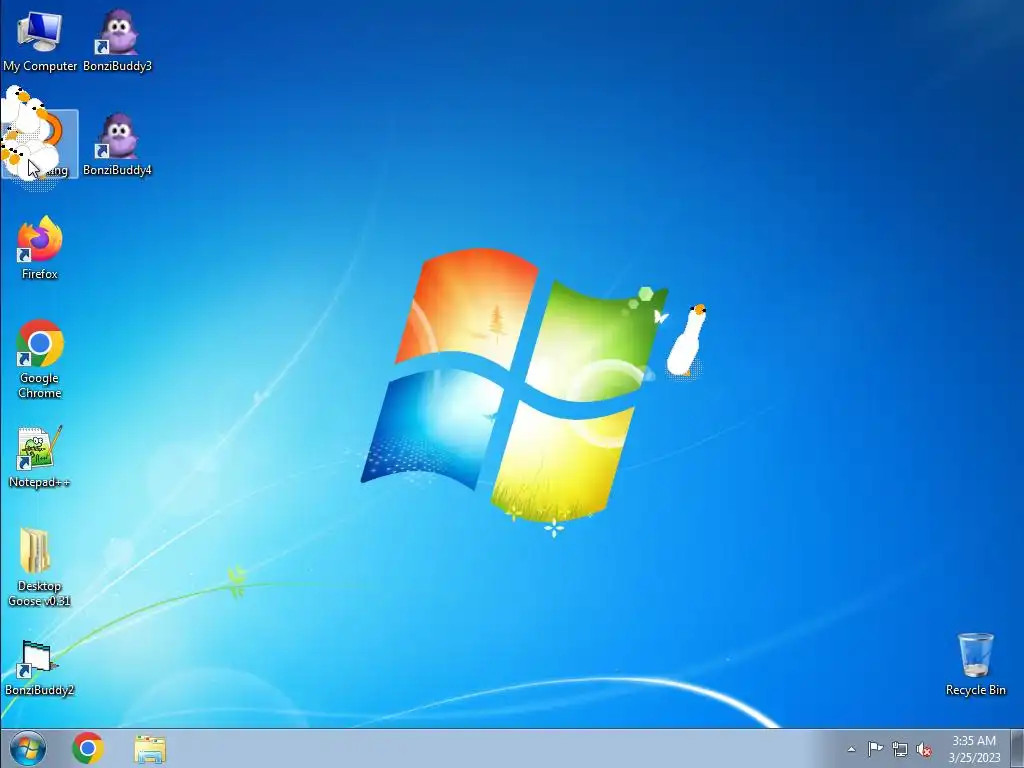This screenshot has width=1024, height=768.
Task: Show hidden system tray icons arrow
Action: (x=851, y=749)
